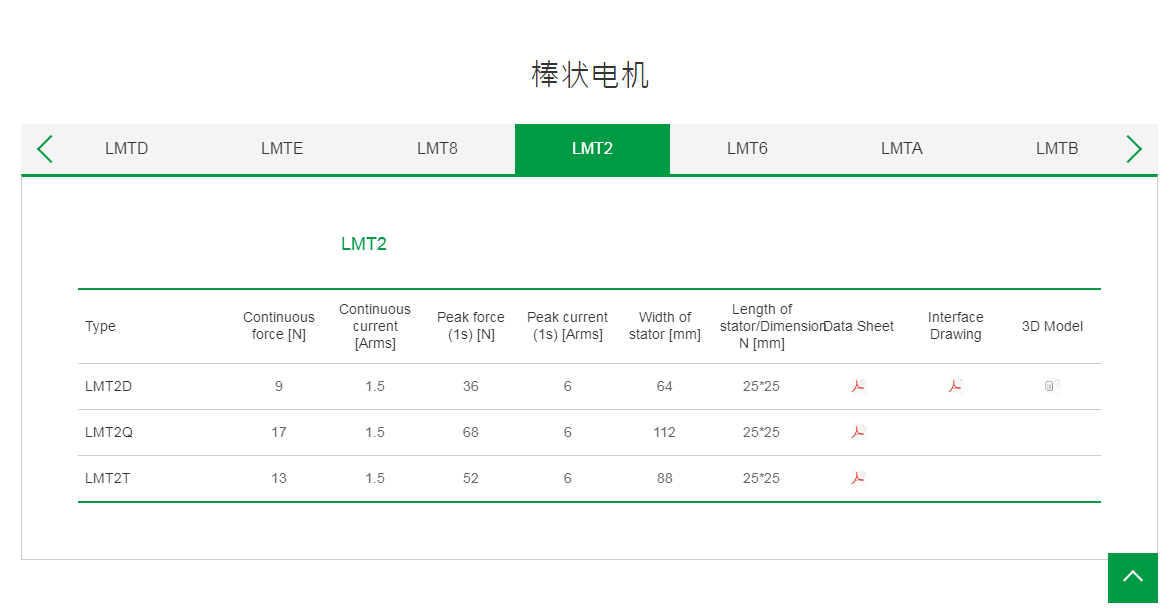The height and width of the screenshot is (610, 1175).
Task: Open the LMT2D data sheet PDF
Action: click(x=857, y=386)
